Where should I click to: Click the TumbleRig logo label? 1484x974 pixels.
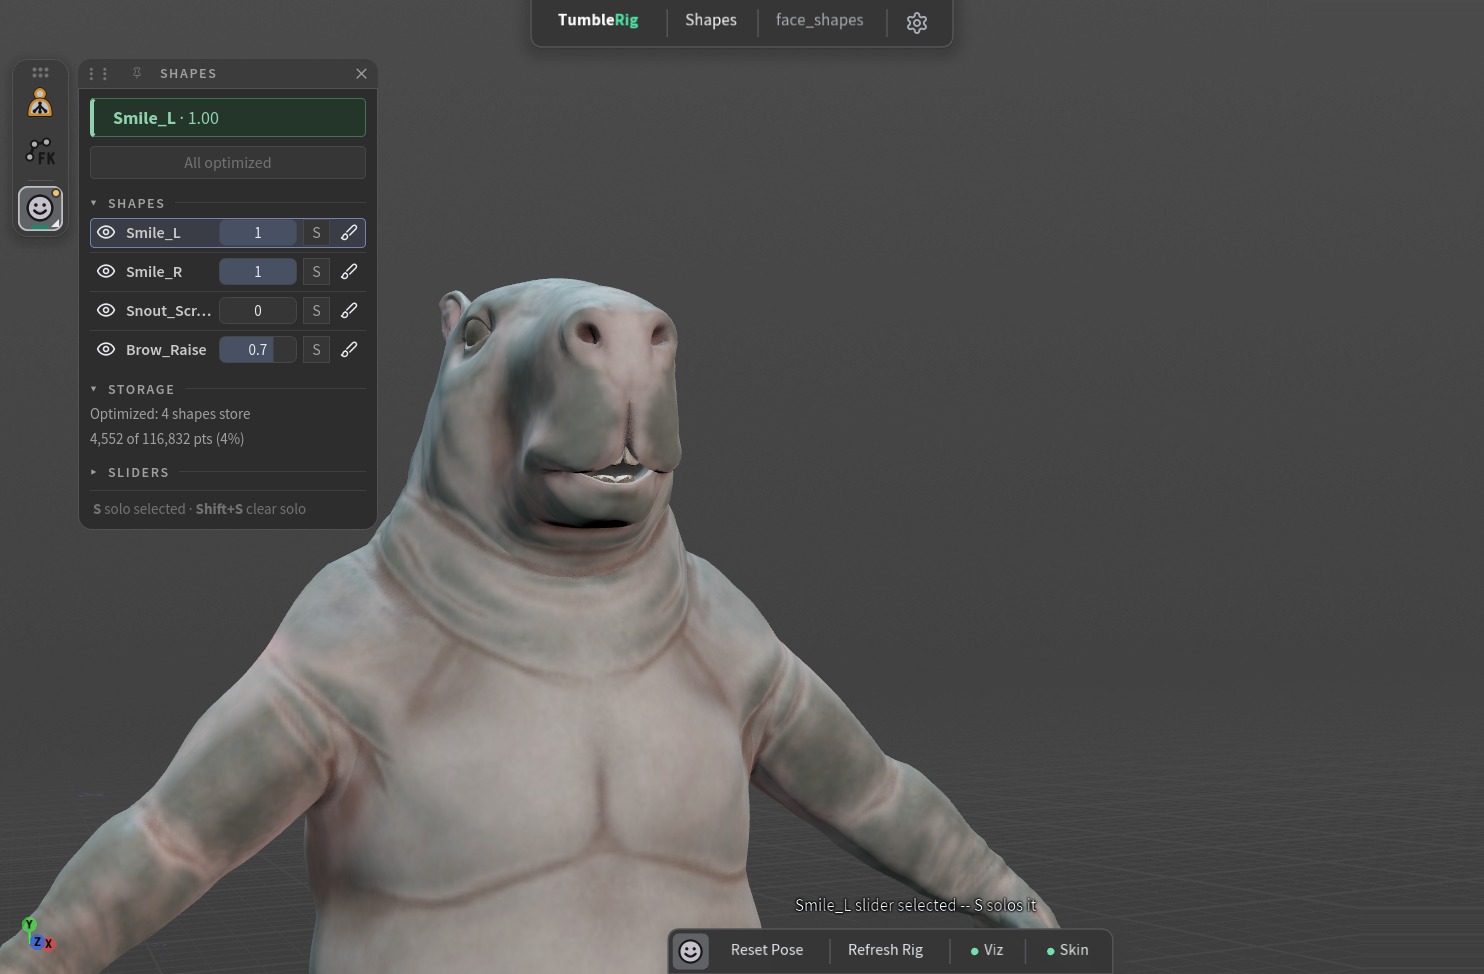pos(598,20)
